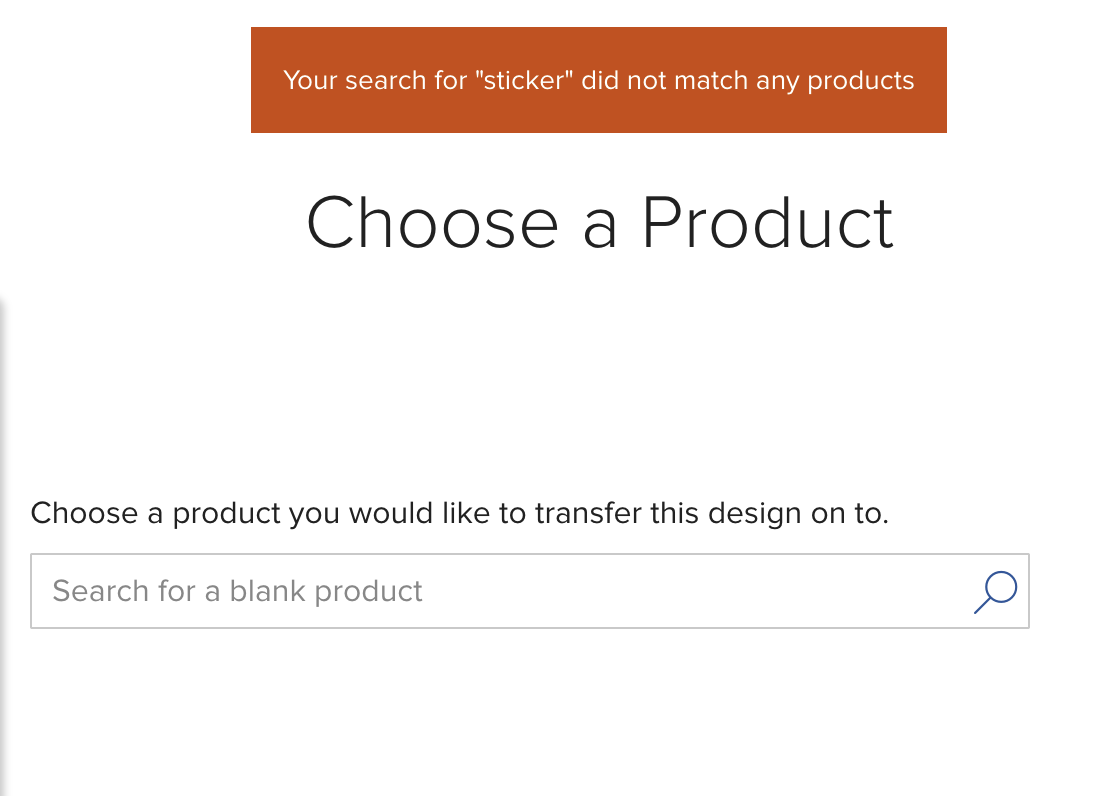
Task: Submit search using the blue magnifier icon
Action: point(995,592)
